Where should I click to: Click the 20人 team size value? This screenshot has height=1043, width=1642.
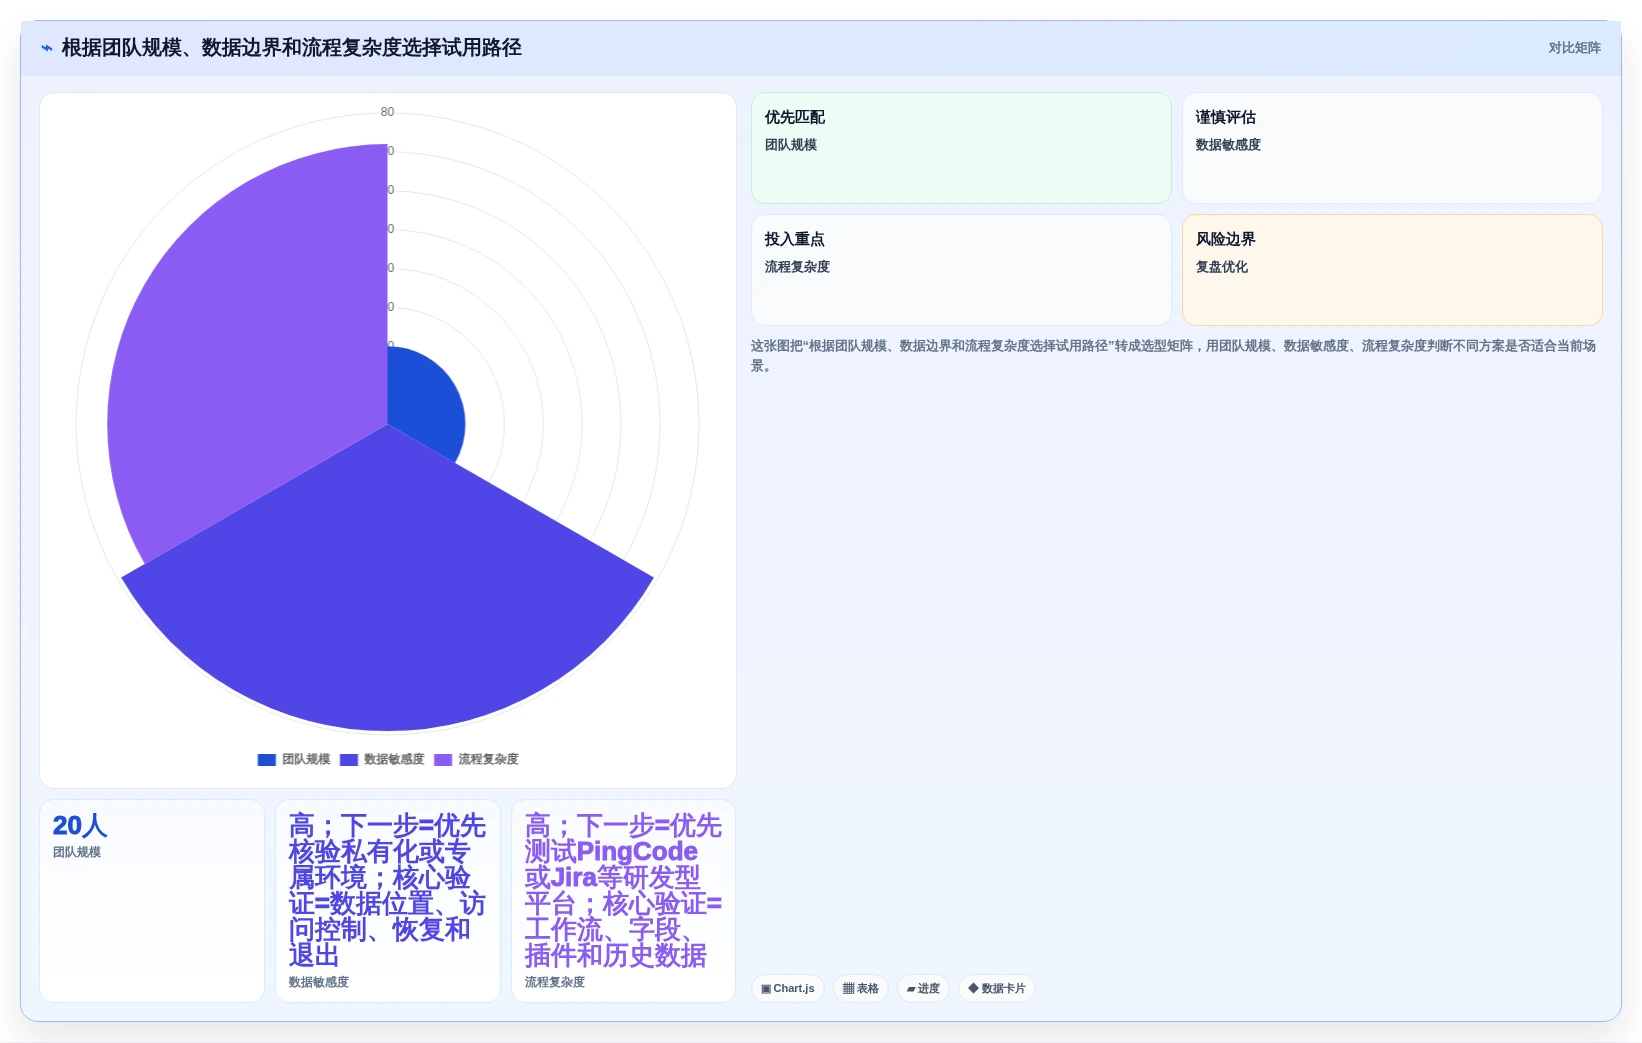pyautogui.click(x=80, y=826)
